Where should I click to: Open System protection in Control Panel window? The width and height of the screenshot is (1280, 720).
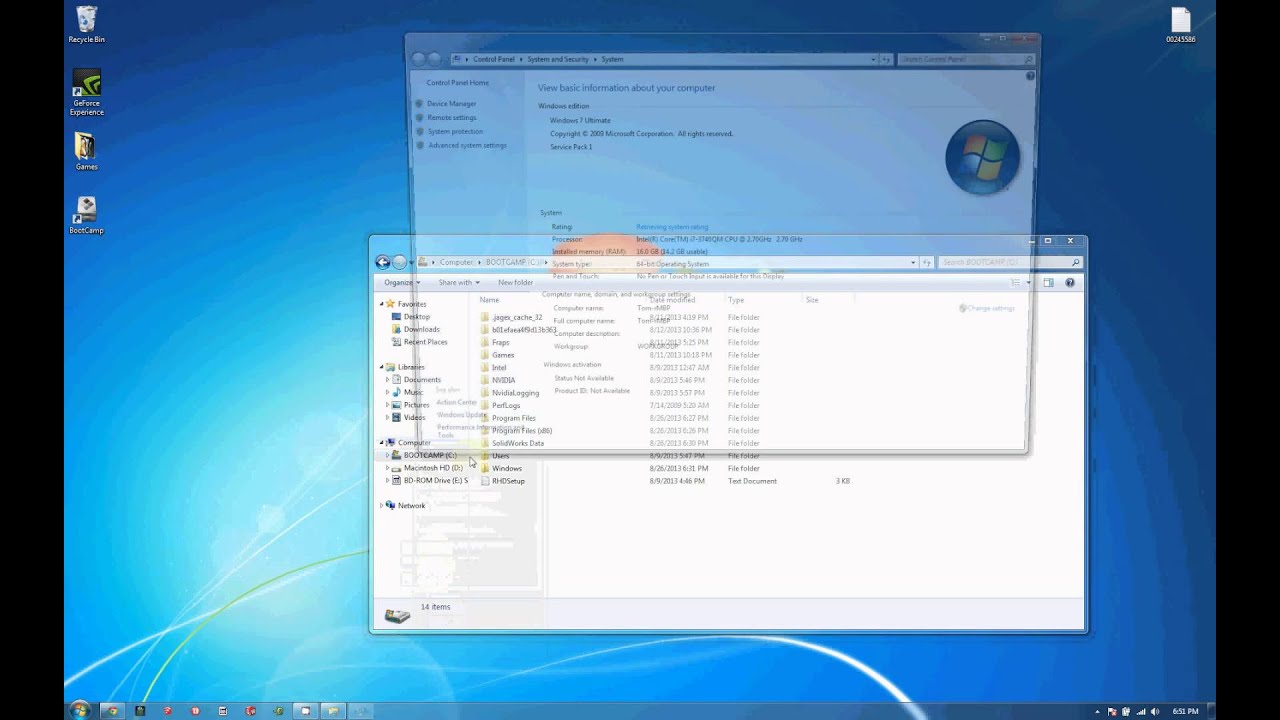pos(455,132)
